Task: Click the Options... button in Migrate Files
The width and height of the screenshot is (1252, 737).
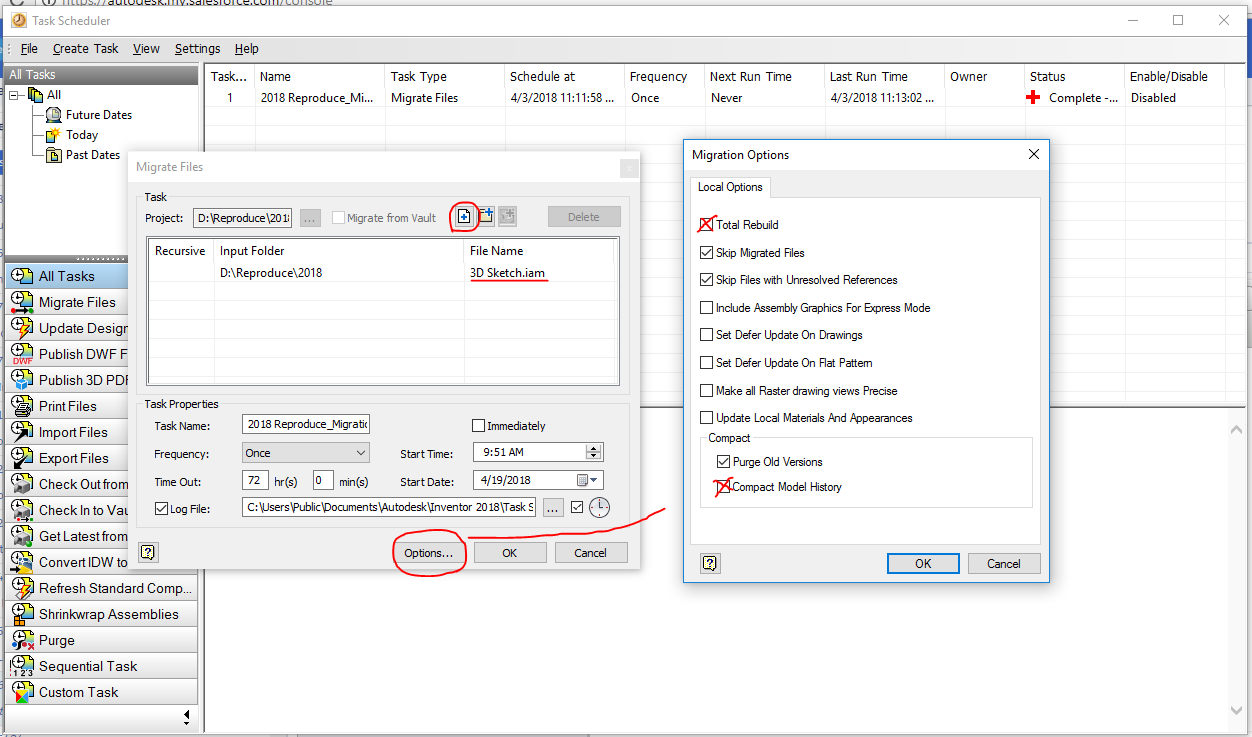Action: click(429, 553)
